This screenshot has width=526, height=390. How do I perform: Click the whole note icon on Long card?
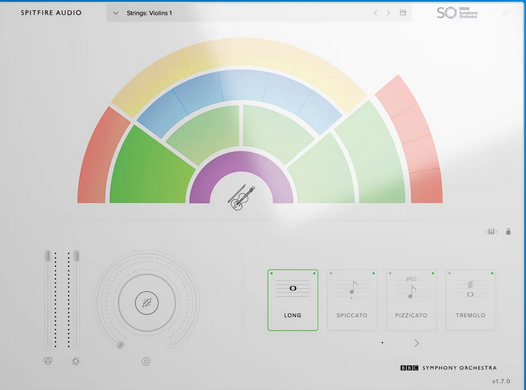point(293,288)
